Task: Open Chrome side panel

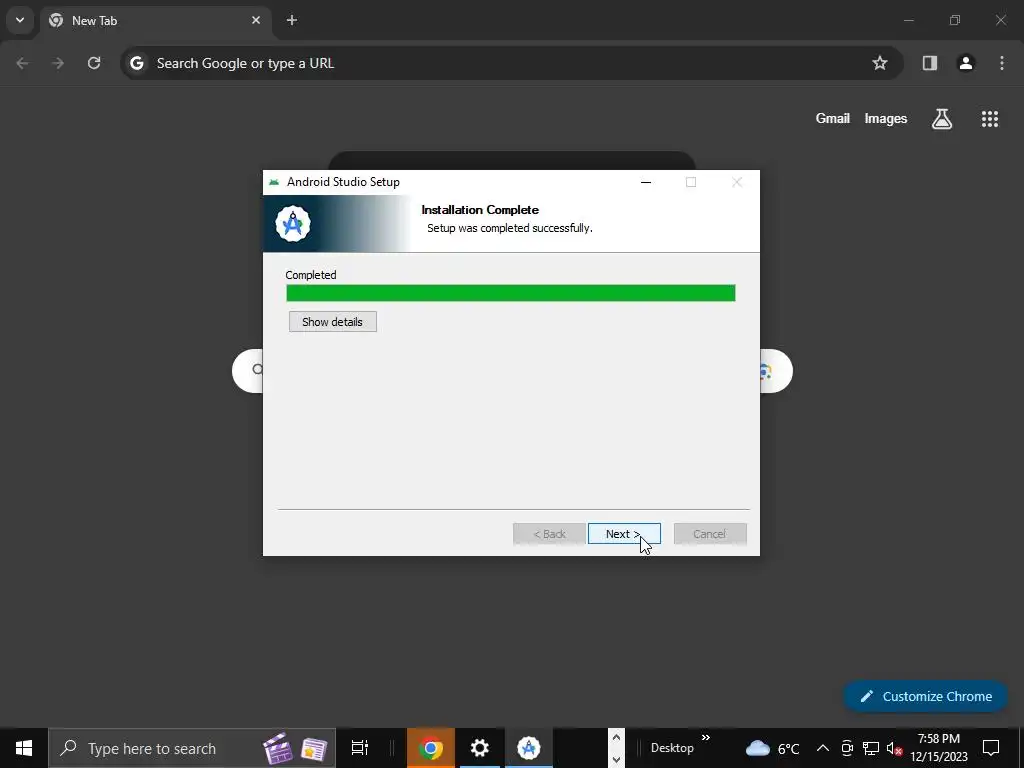Action: (x=930, y=63)
